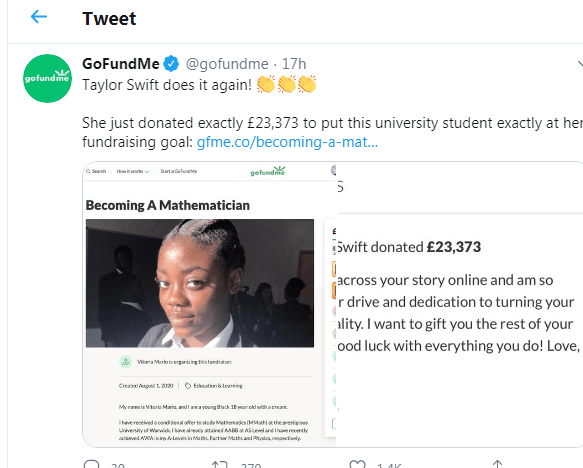Viewport: 583px width, 468px height.
Task: Click Start a GoFundMe menu item
Action: pos(178,171)
